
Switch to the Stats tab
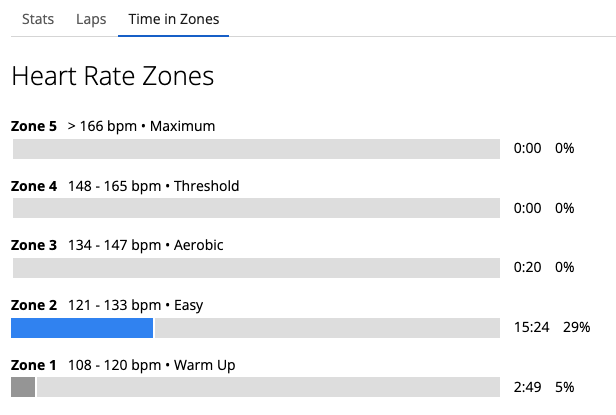[x=38, y=19]
